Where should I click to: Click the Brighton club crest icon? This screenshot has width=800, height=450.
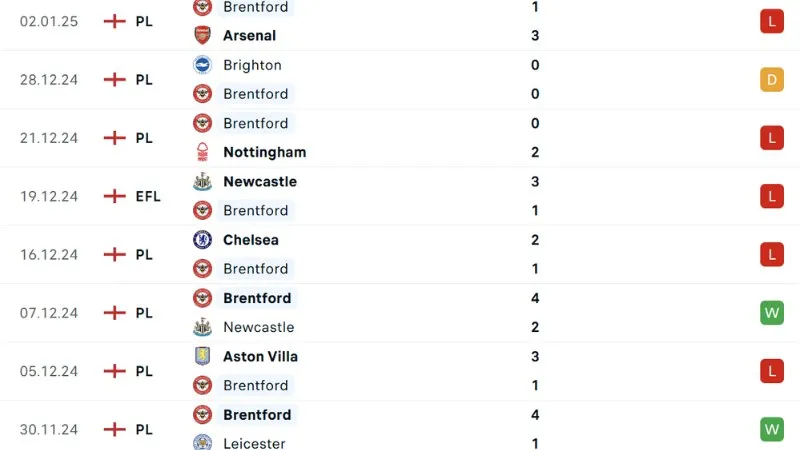(203, 65)
